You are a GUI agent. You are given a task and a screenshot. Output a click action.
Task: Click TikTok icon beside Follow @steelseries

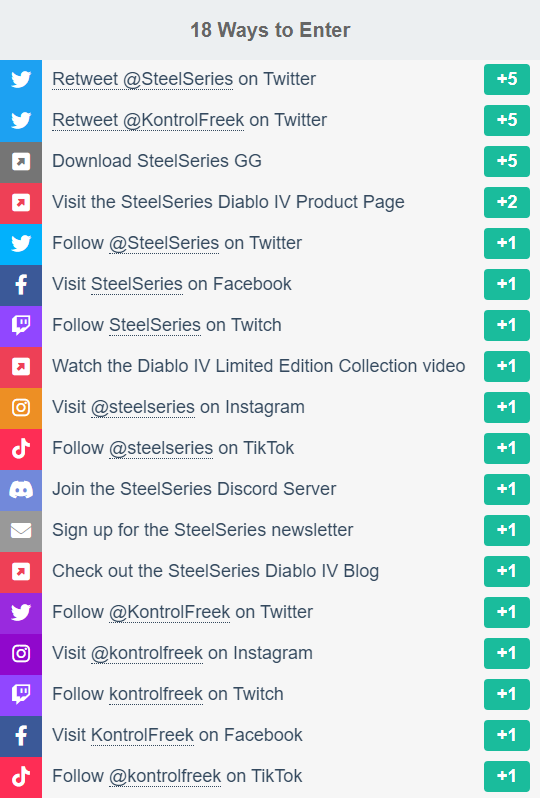(x=21, y=449)
